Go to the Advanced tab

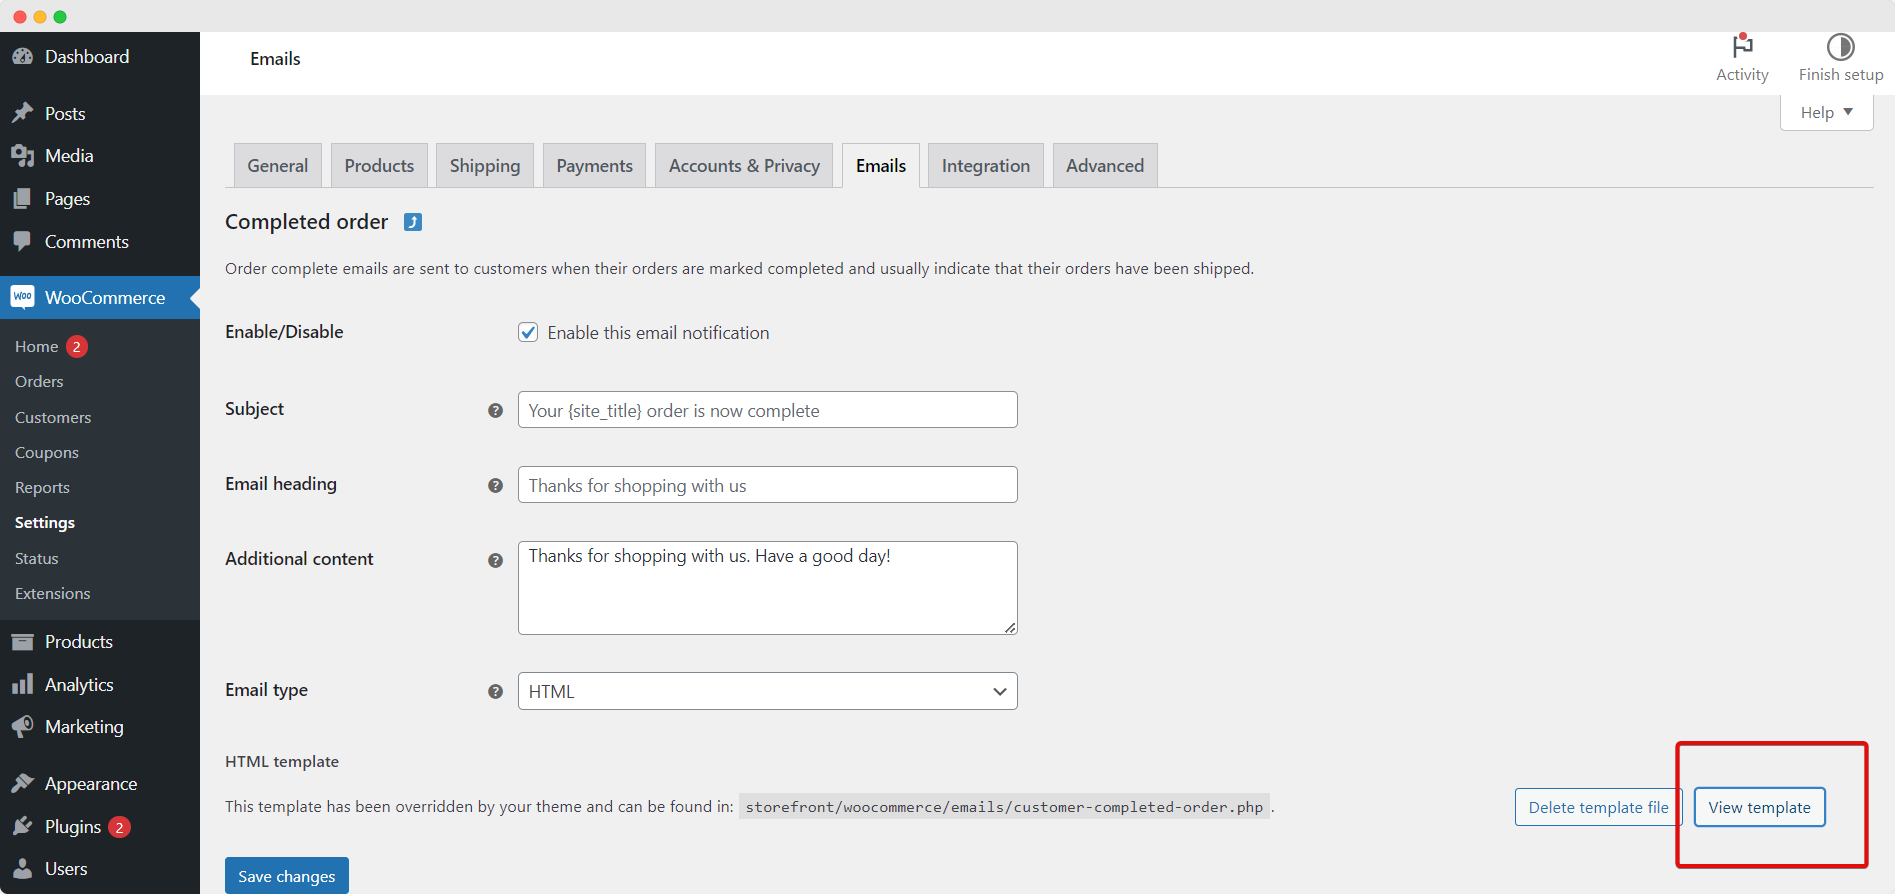[1105, 165]
